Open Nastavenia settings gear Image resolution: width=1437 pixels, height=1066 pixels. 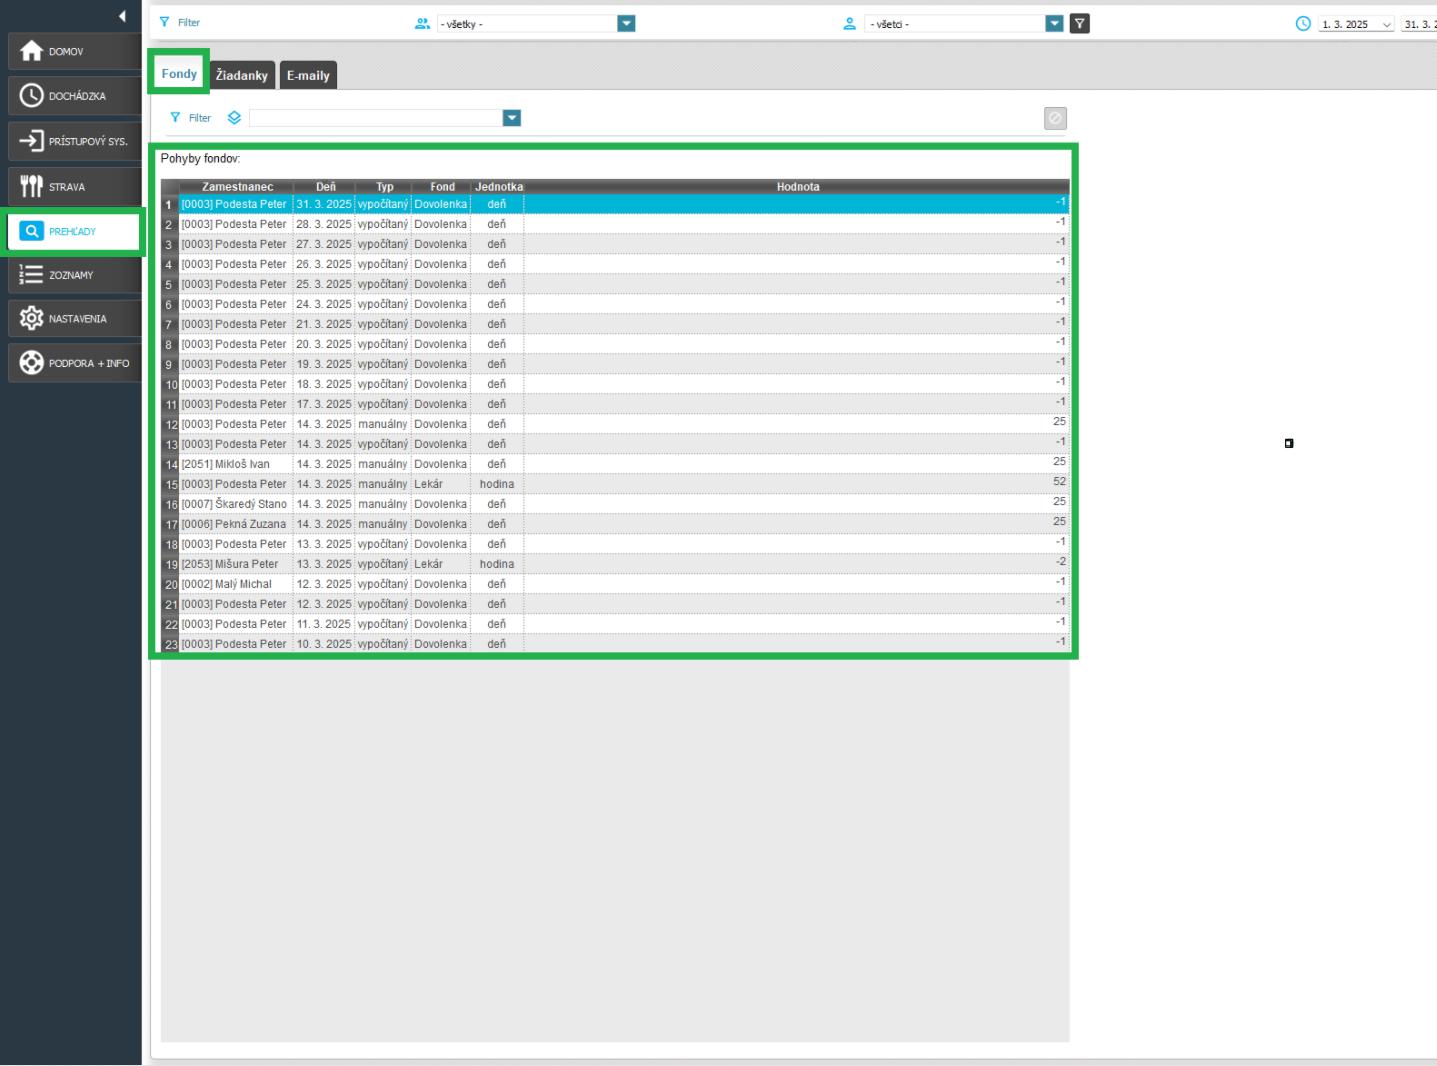(74, 319)
